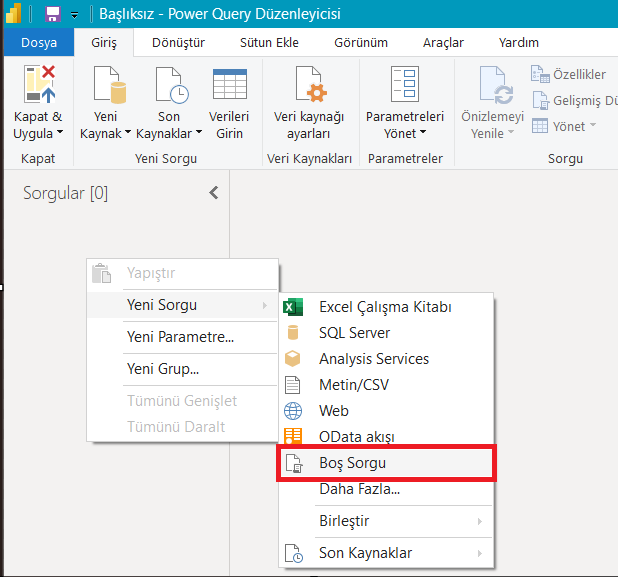The height and width of the screenshot is (577, 618).
Task: Click the Dosya file menu button
Action: [x=39, y=43]
